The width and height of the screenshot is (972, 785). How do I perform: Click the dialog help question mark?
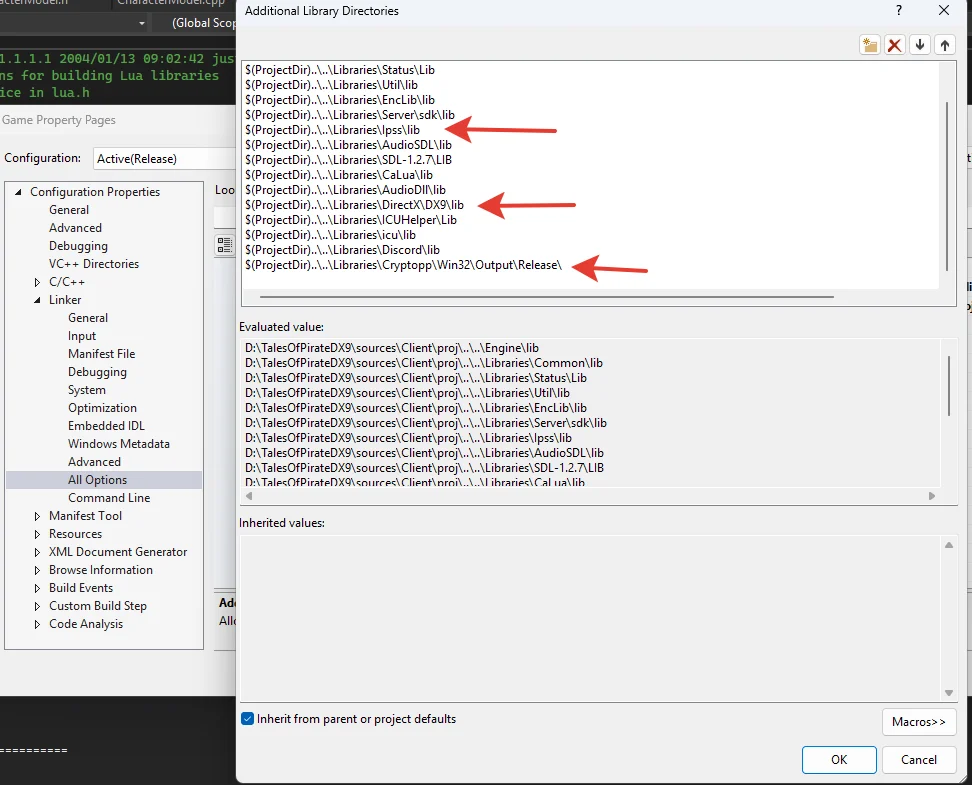898,11
